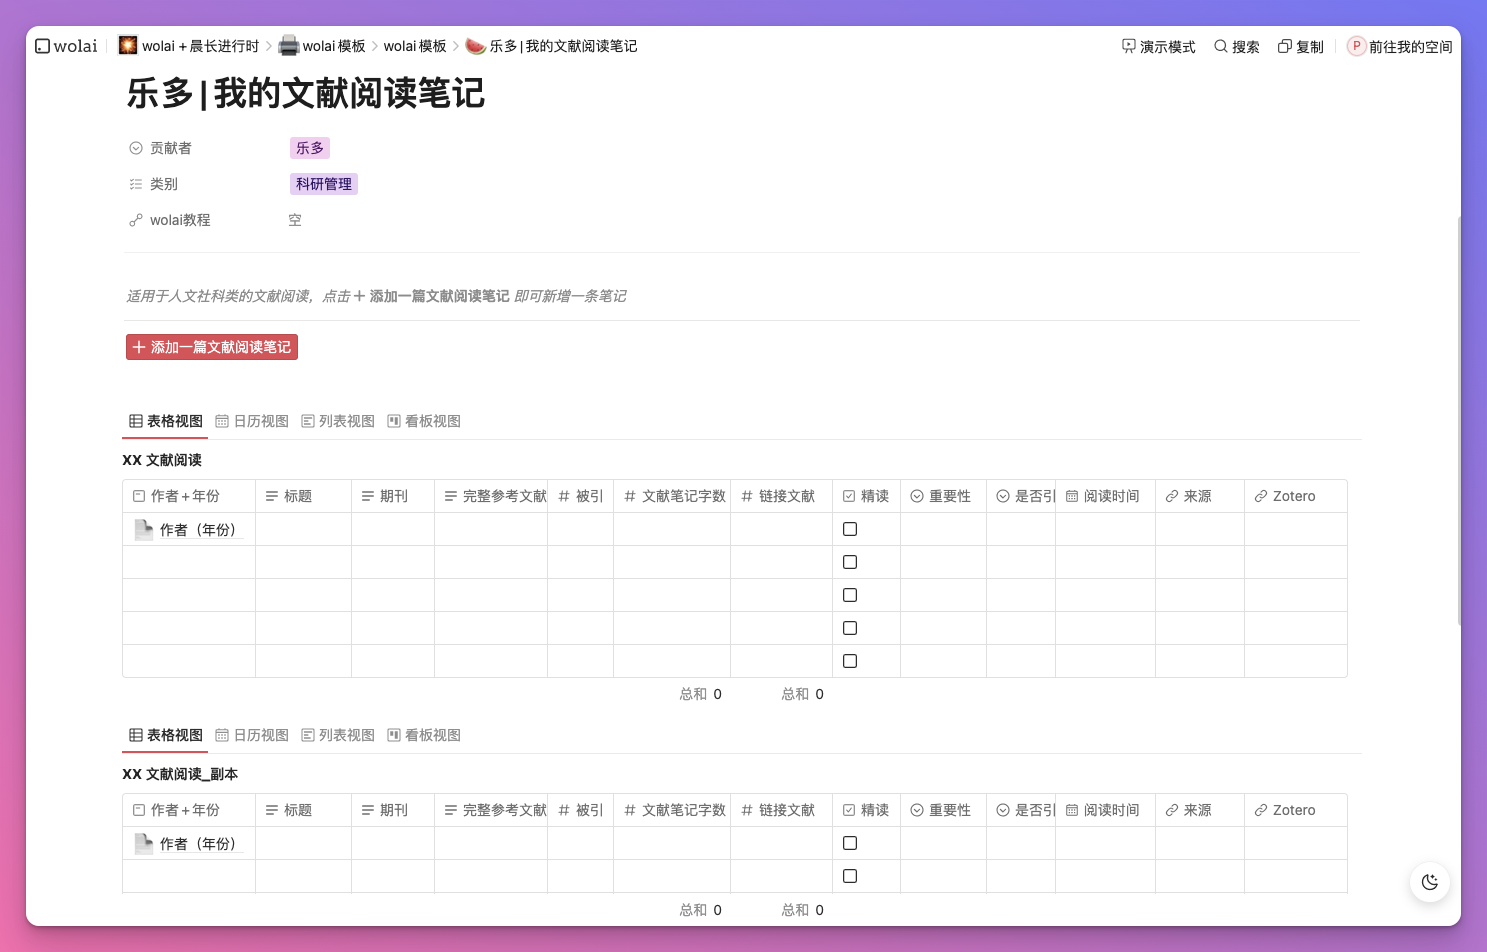Enter 演示模式 presentation mode

pos(1158,46)
